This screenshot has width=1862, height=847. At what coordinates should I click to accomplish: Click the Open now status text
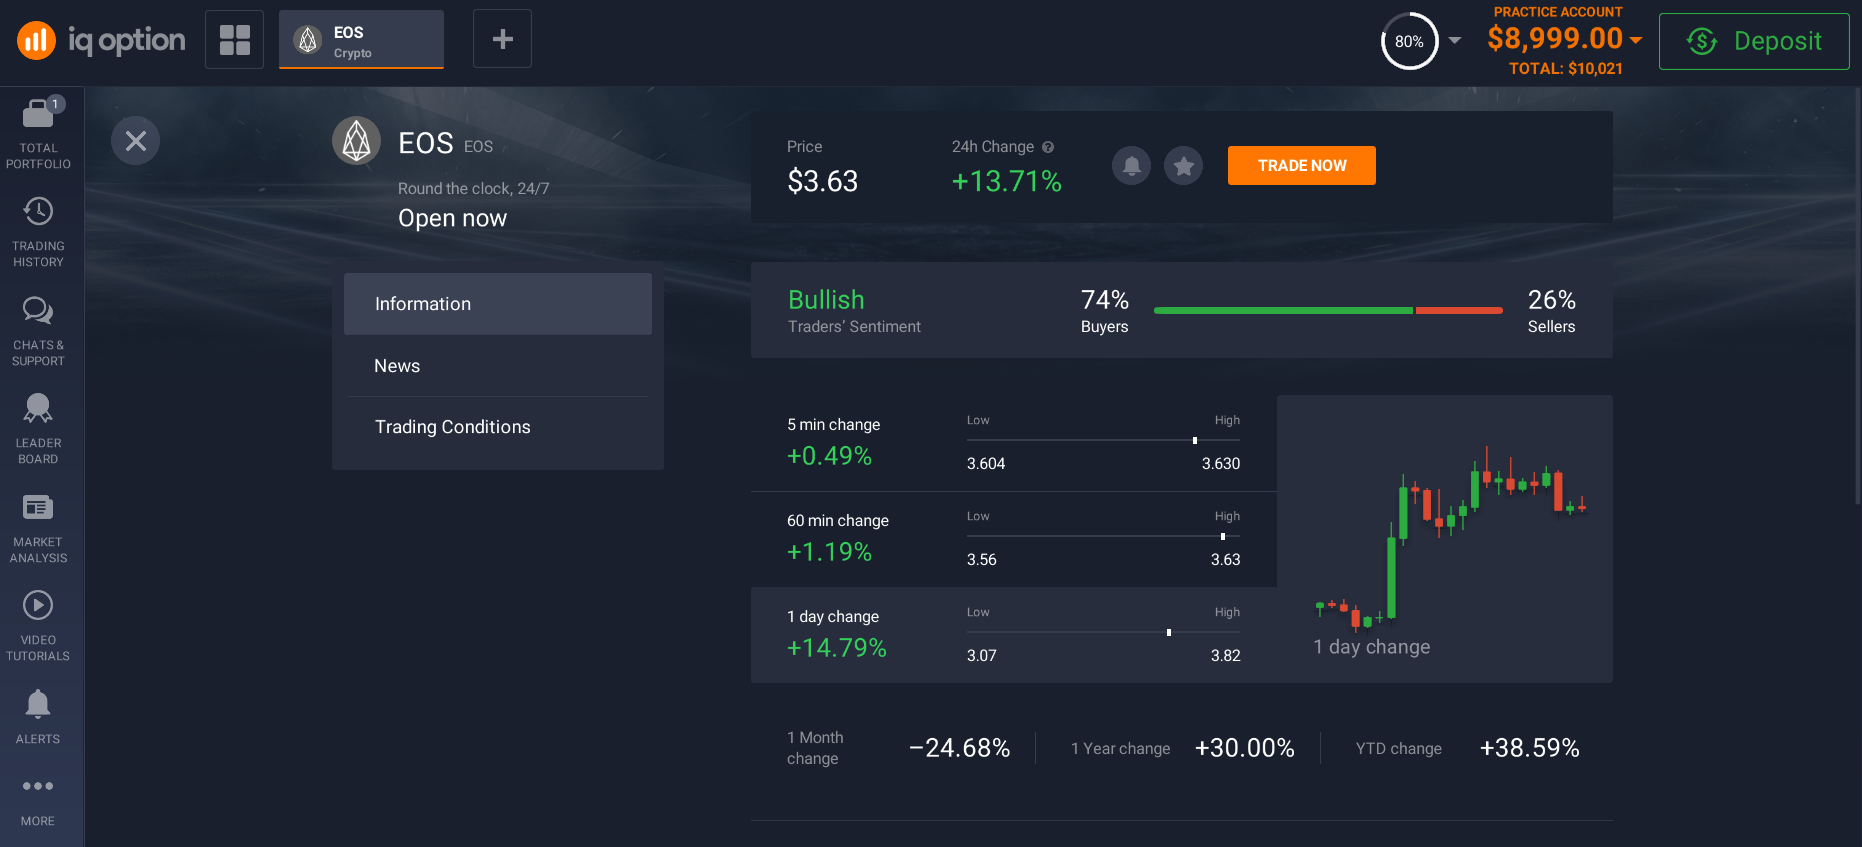pyautogui.click(x=452, y=218)
